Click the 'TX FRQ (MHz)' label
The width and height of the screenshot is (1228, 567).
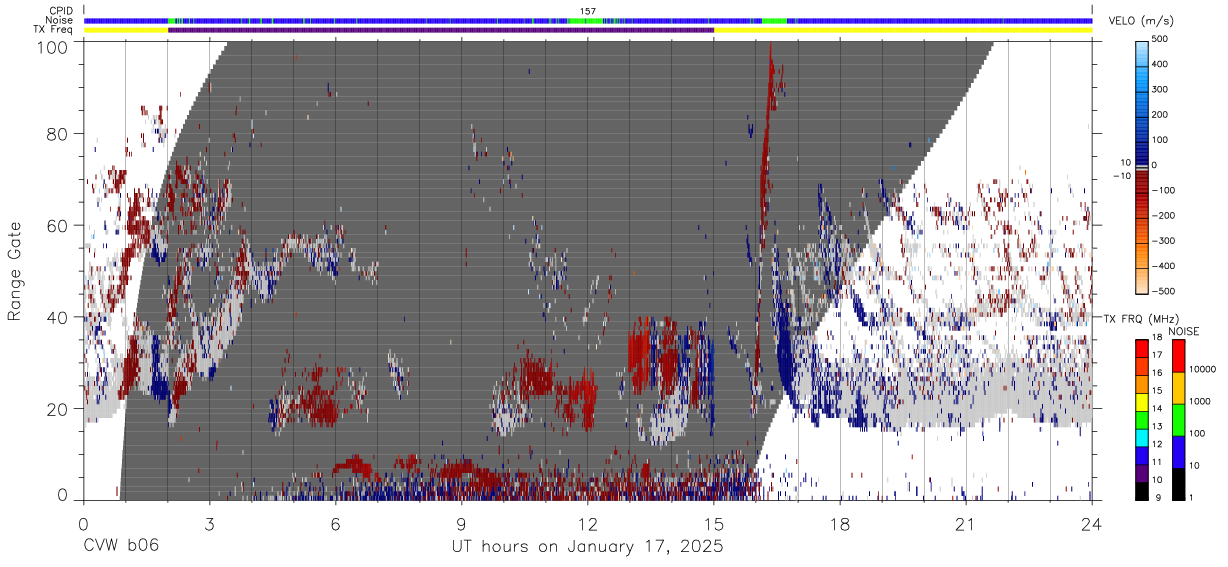1142,318
